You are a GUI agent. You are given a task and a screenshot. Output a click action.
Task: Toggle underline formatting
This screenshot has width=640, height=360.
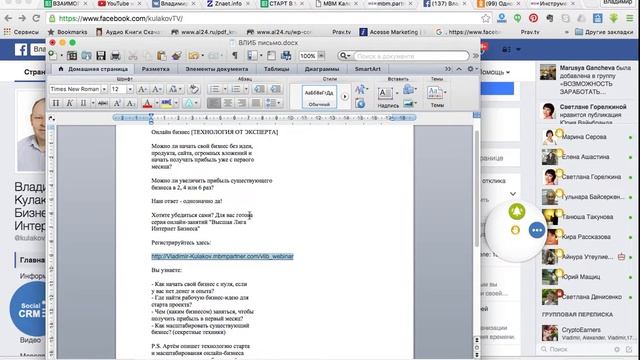[83, 103]
